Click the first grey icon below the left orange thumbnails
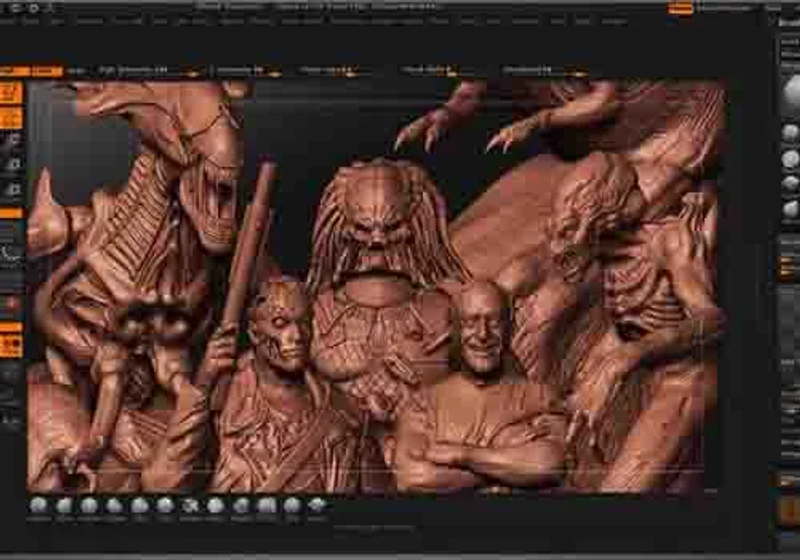 (12, 140)
